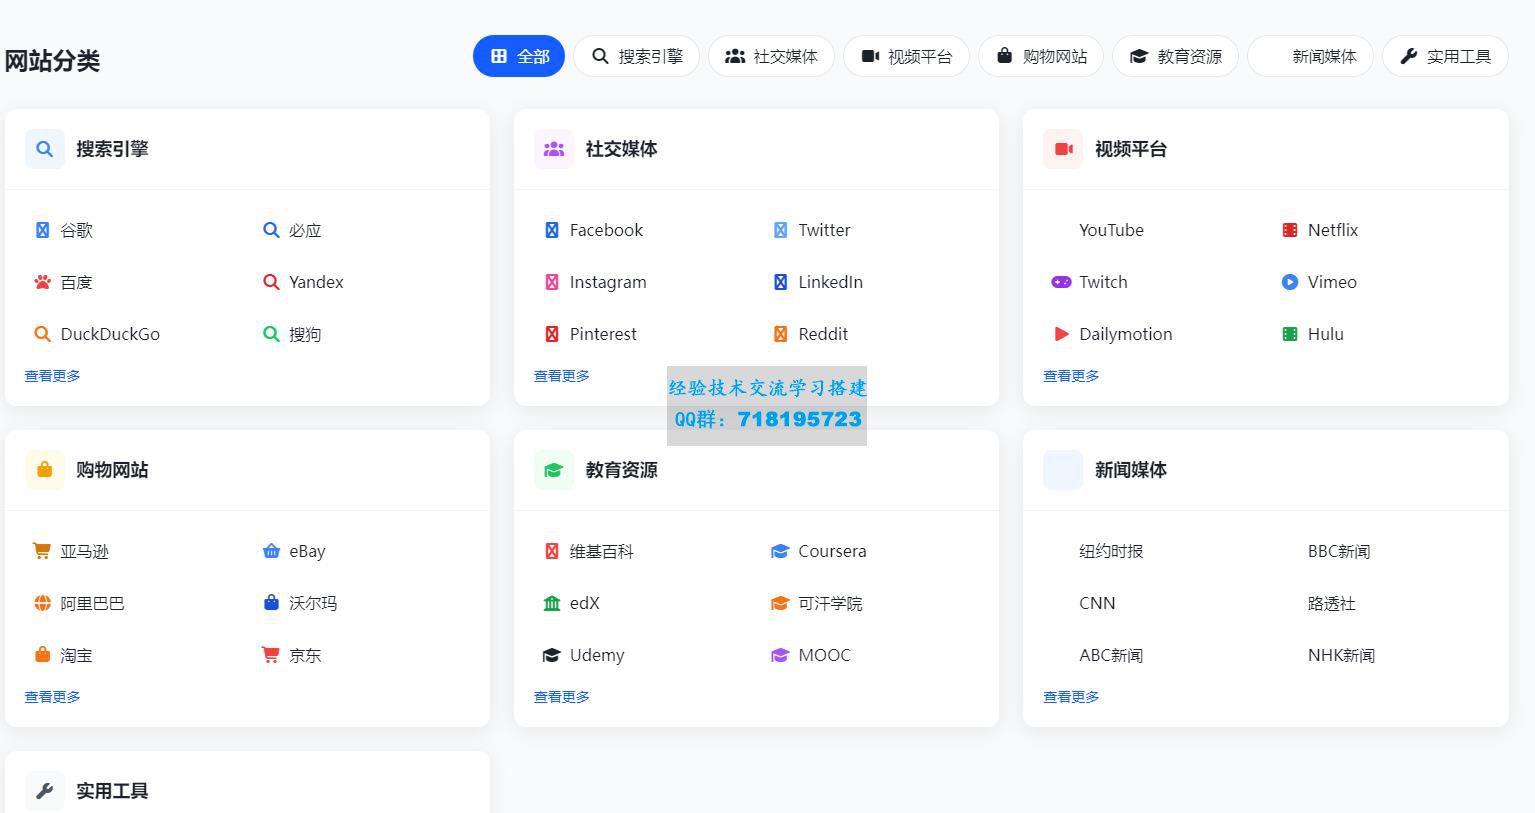1535x813 pixels.
Task: Click the red magnifier icon next to Yandex
Action: pos(271,282)
